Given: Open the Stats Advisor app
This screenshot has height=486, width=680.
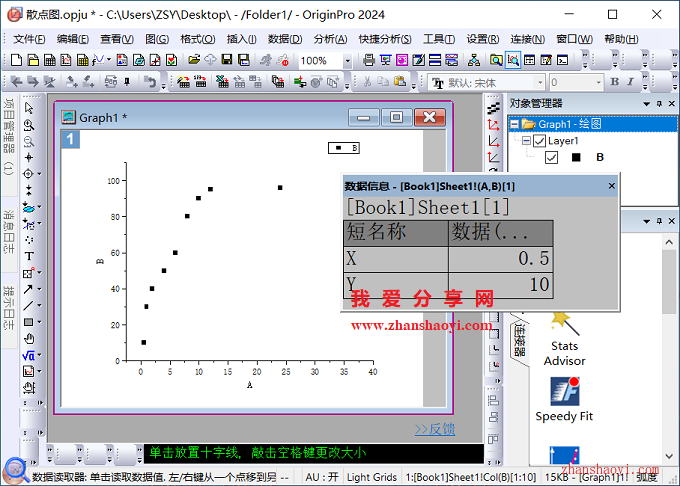Looking at the screenshot, I should click(565, 339).
